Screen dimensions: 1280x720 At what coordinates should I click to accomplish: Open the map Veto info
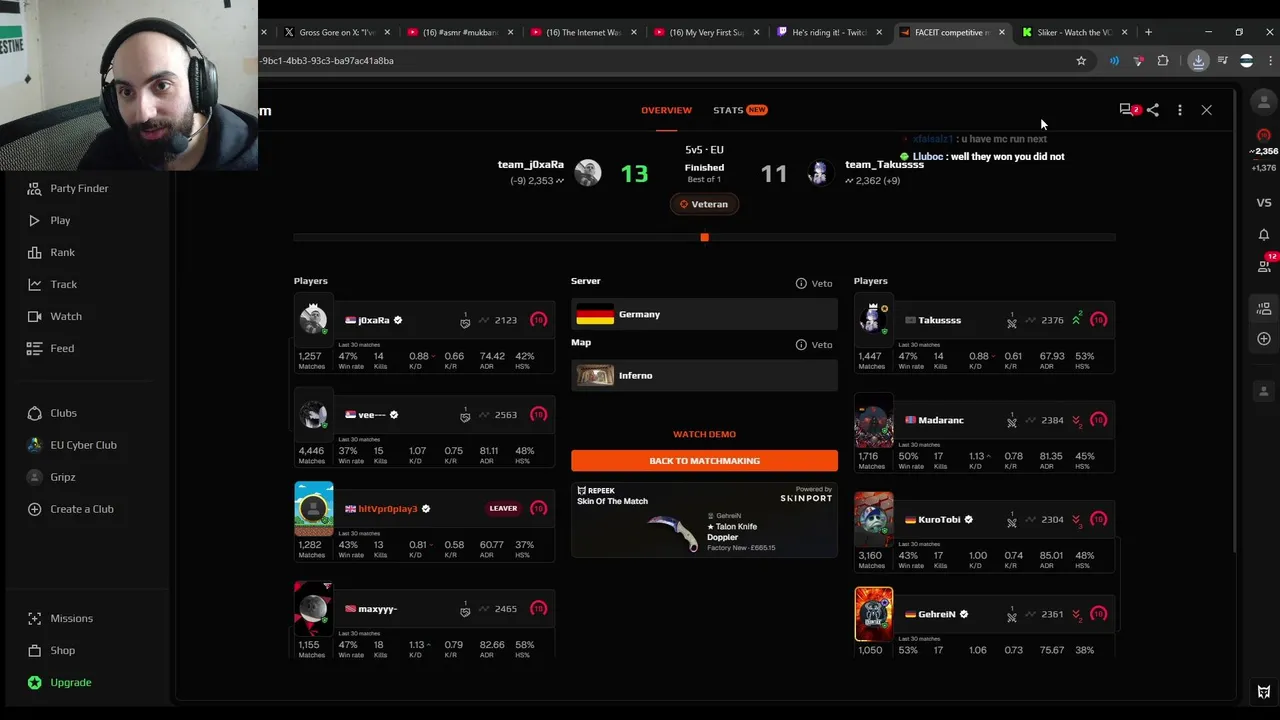point(814,344)
